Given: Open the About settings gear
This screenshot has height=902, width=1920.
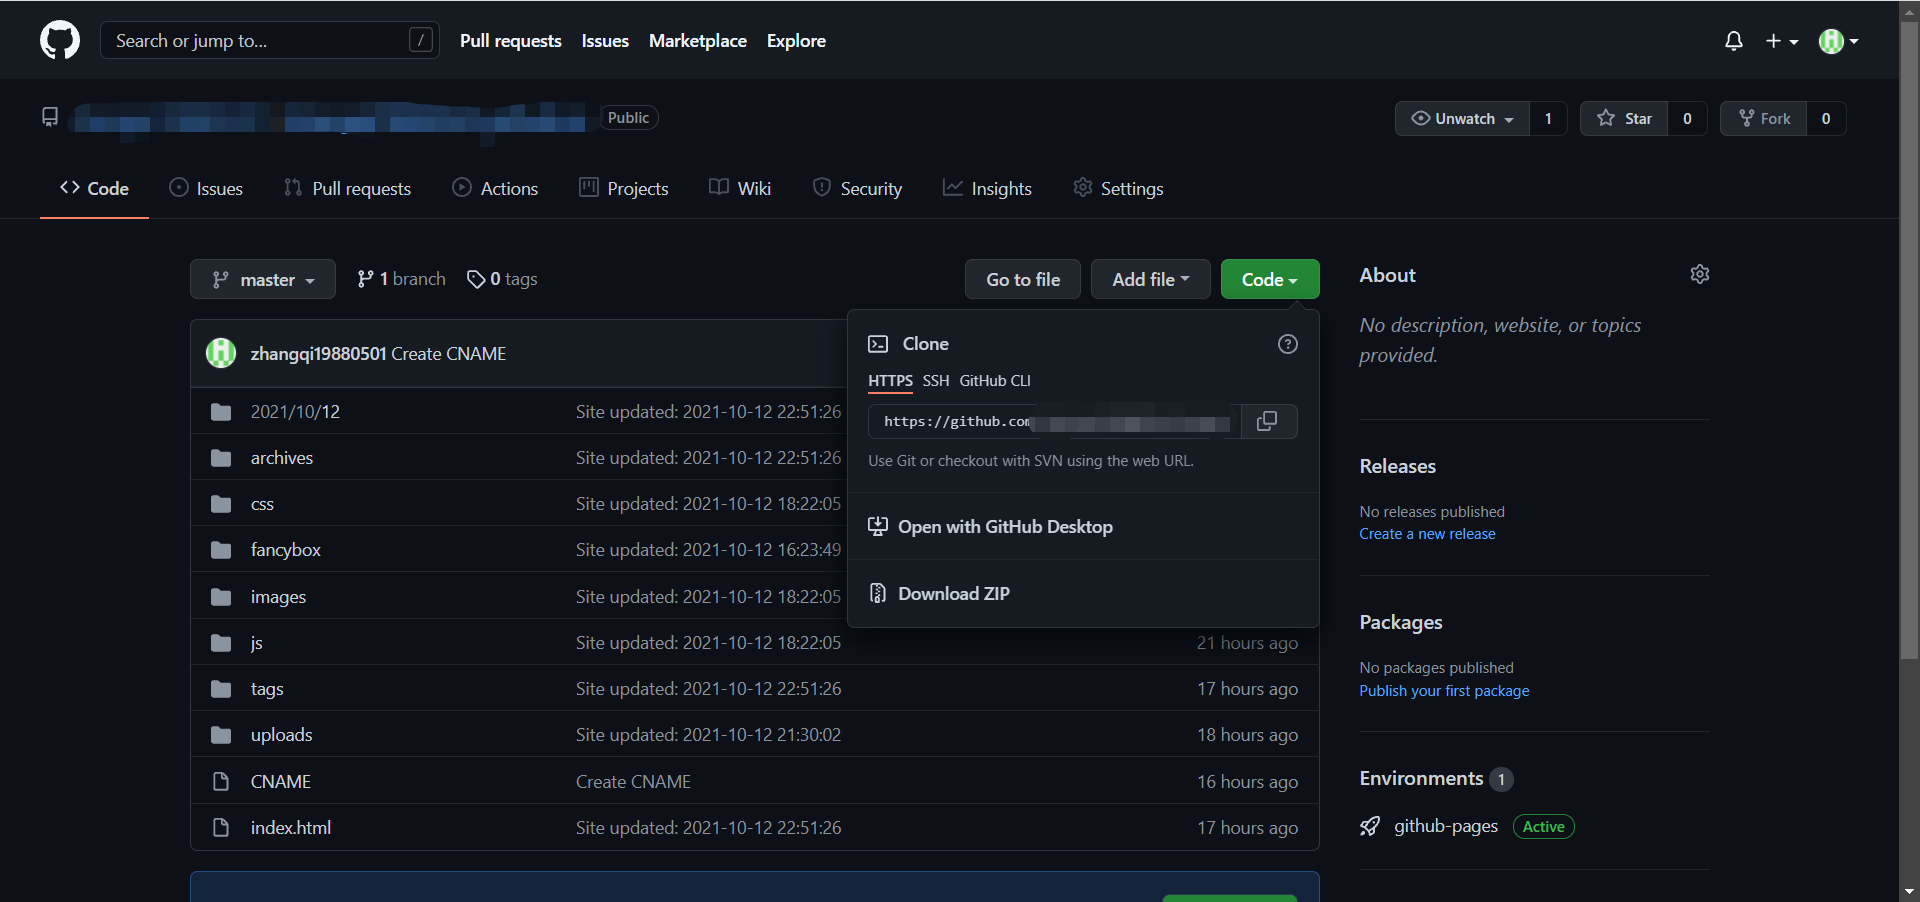Looking at the screenshot, I should coord(1700,274).
